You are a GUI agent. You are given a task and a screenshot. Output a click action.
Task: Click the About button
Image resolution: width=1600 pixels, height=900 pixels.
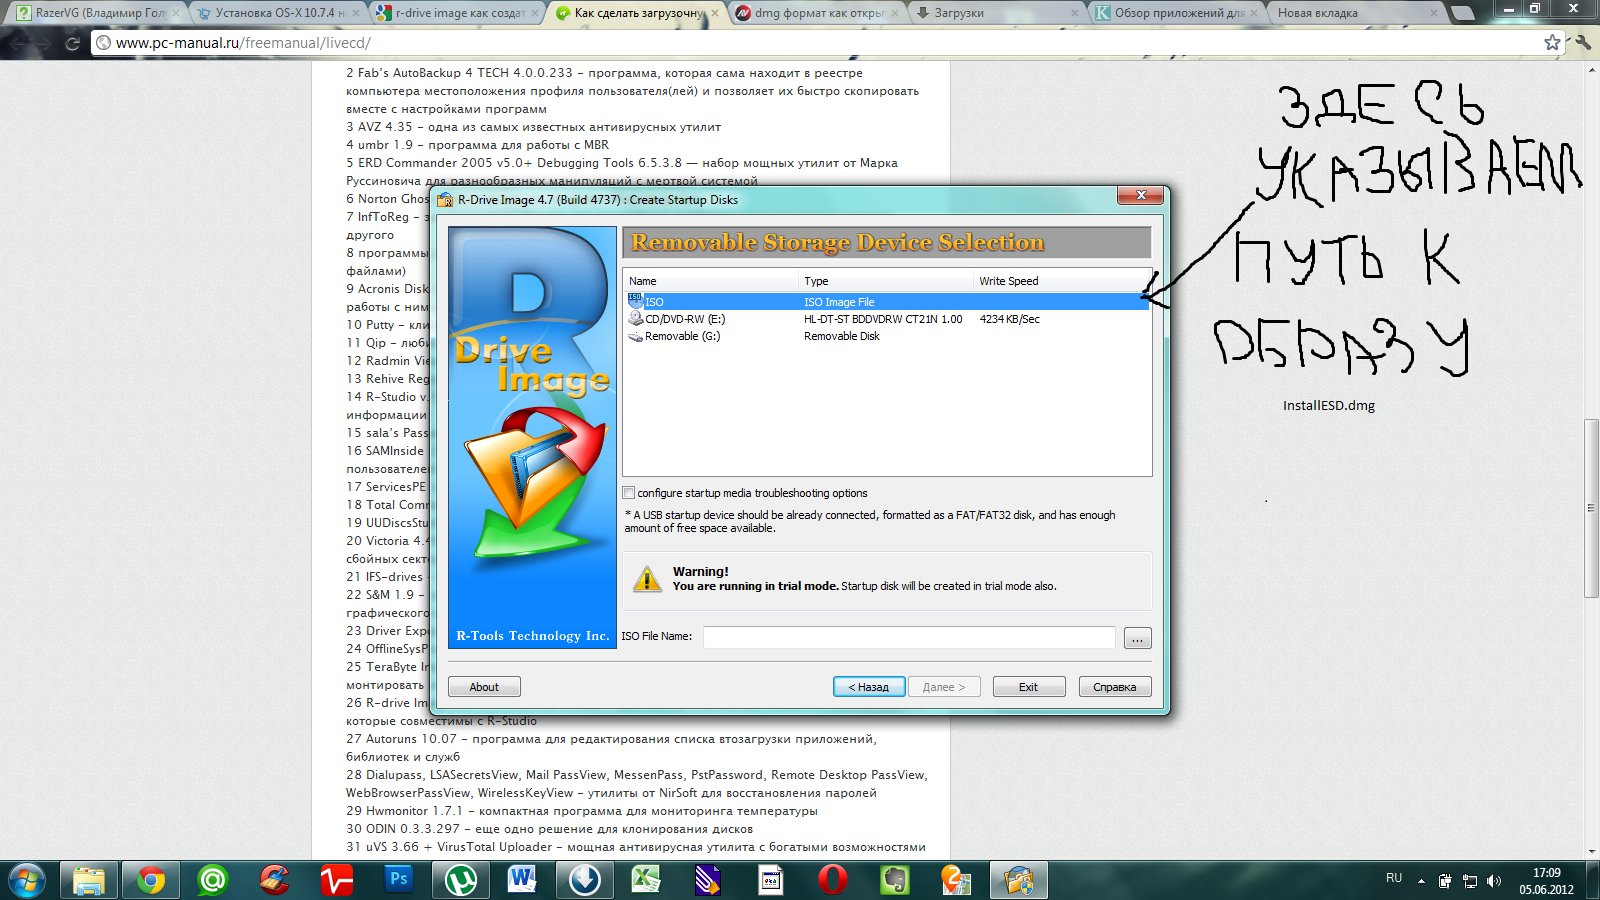pos(484,687)
